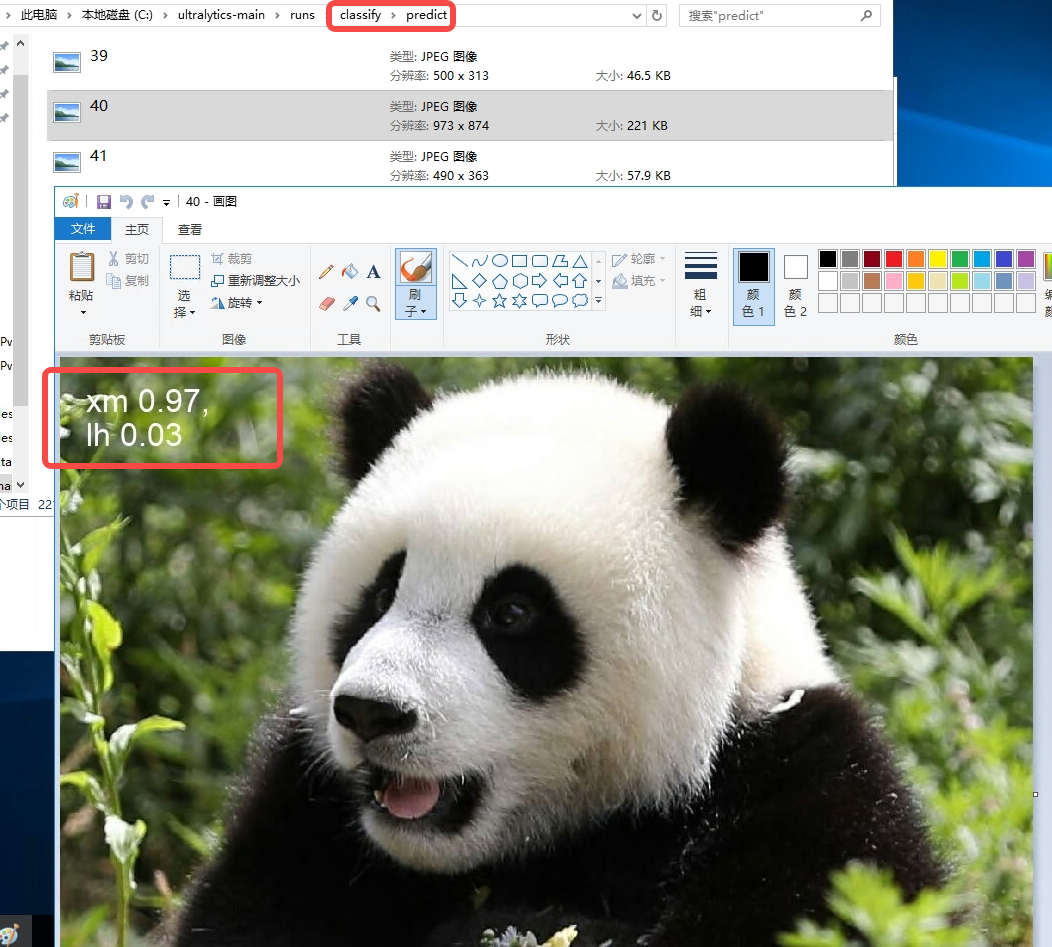The image size is (1052, 947).
Task: Select the Pencil tool in Paint
Action: tap(326, 272)
